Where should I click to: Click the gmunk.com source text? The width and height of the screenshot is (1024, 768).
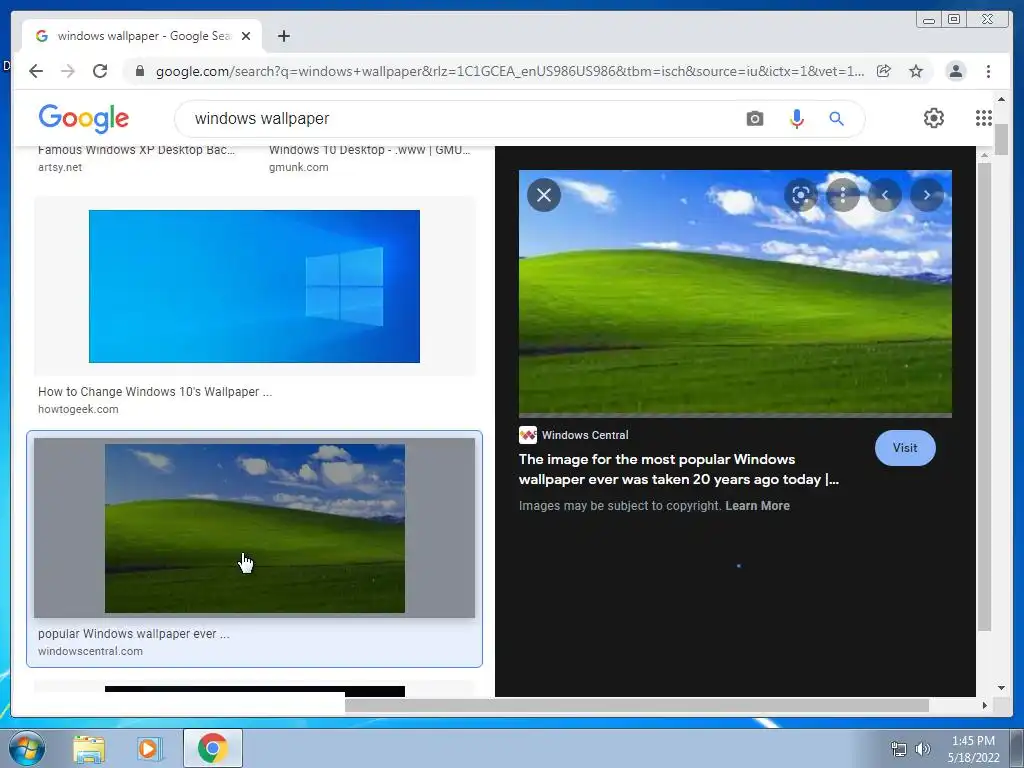[x=298, y=167]
